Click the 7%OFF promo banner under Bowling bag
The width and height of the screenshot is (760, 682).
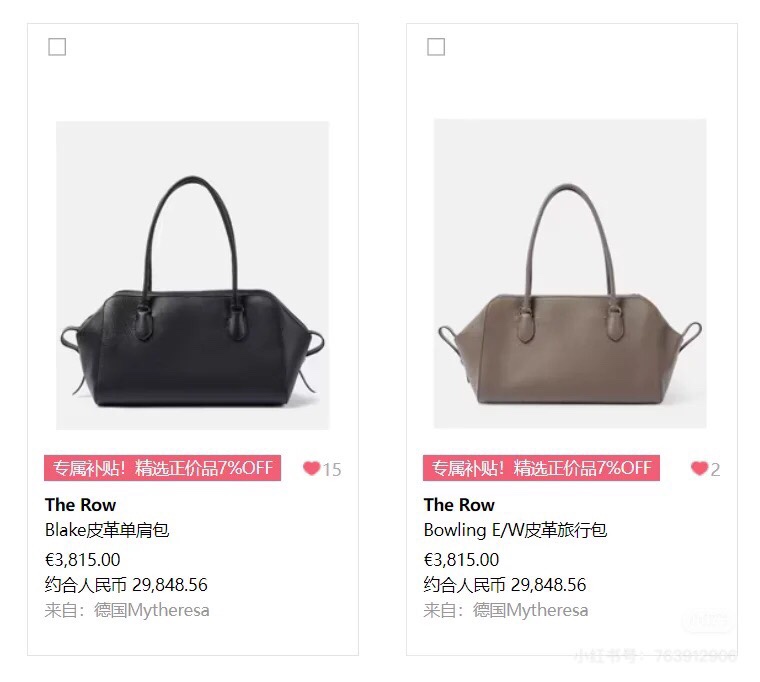tap(541, 468)
